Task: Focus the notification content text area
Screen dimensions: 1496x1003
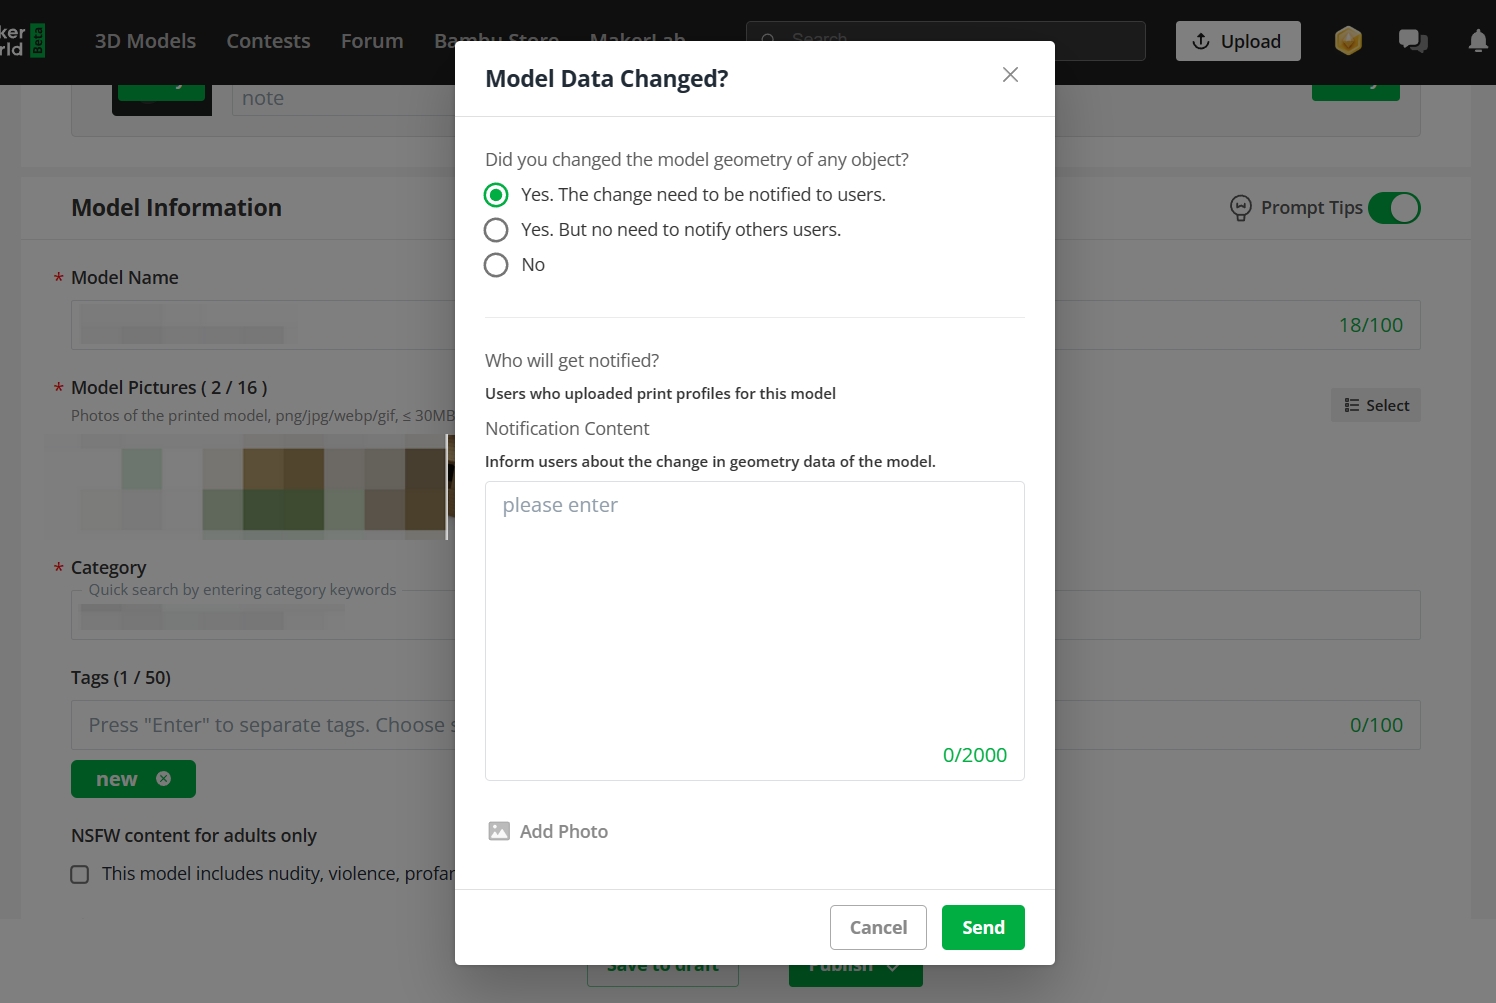Action: click(755, 631)
